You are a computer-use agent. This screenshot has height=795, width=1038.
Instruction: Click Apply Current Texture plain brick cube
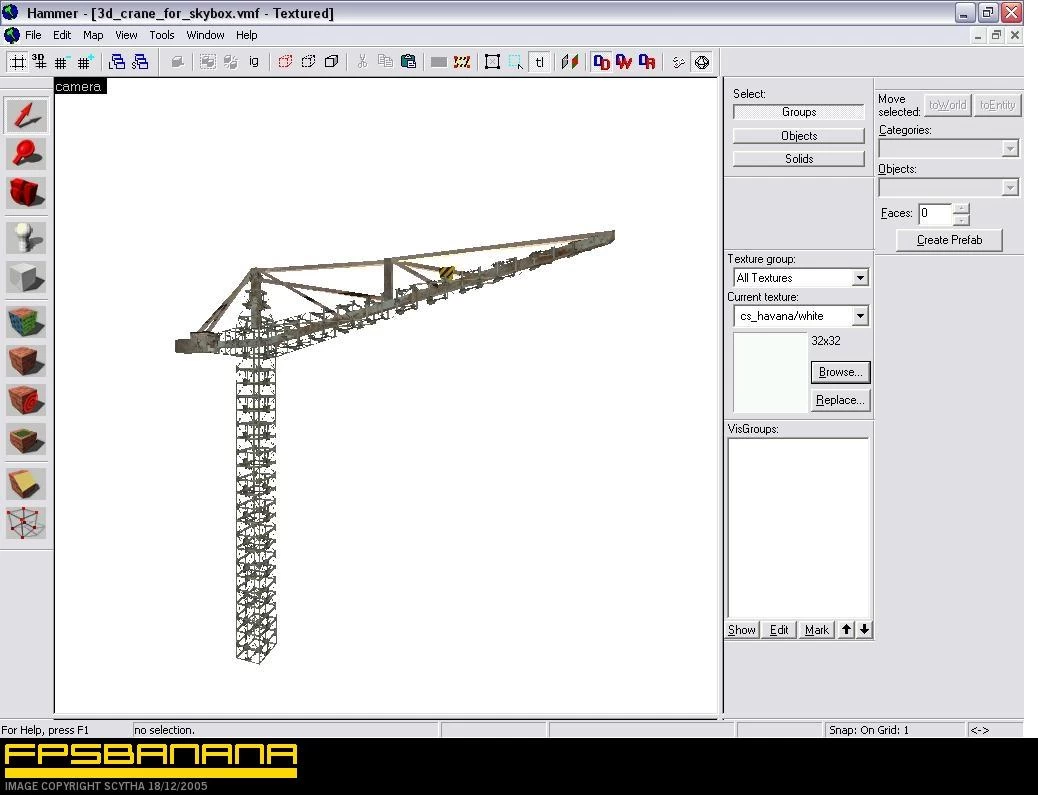[x=26, y=361]
